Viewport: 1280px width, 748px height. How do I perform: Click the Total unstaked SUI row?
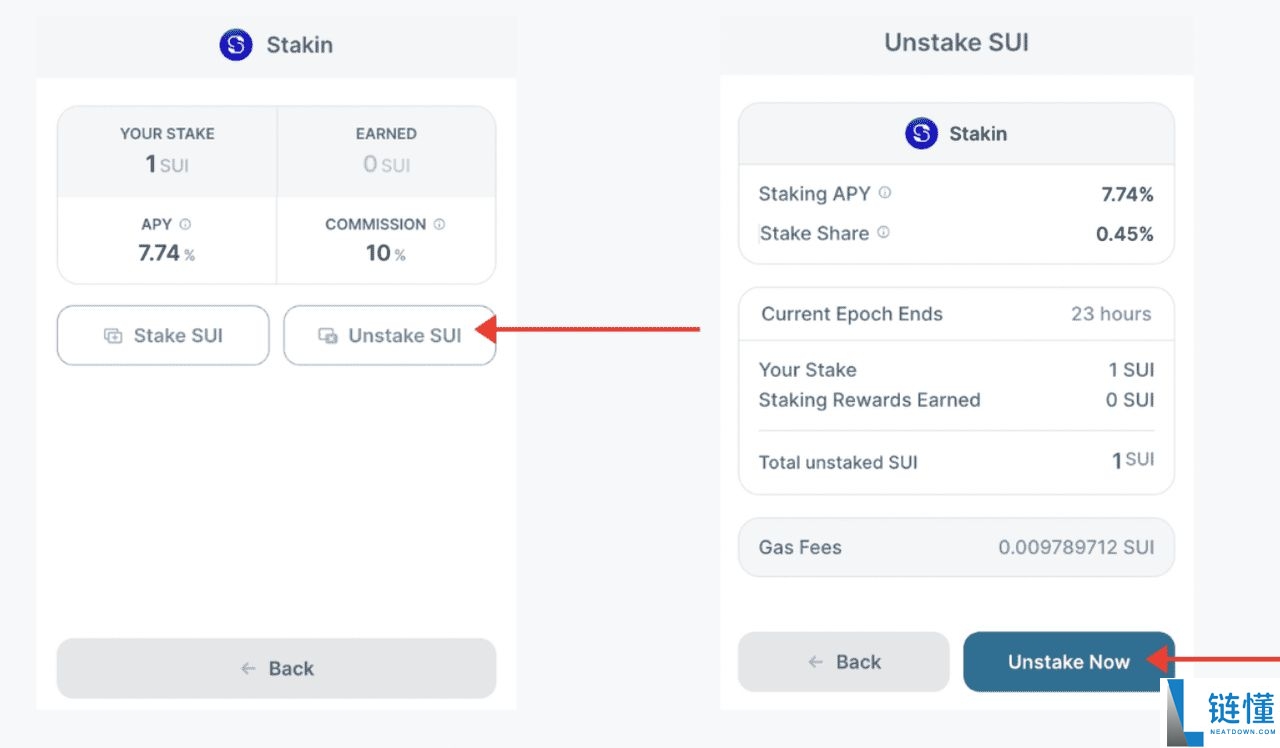956,462
